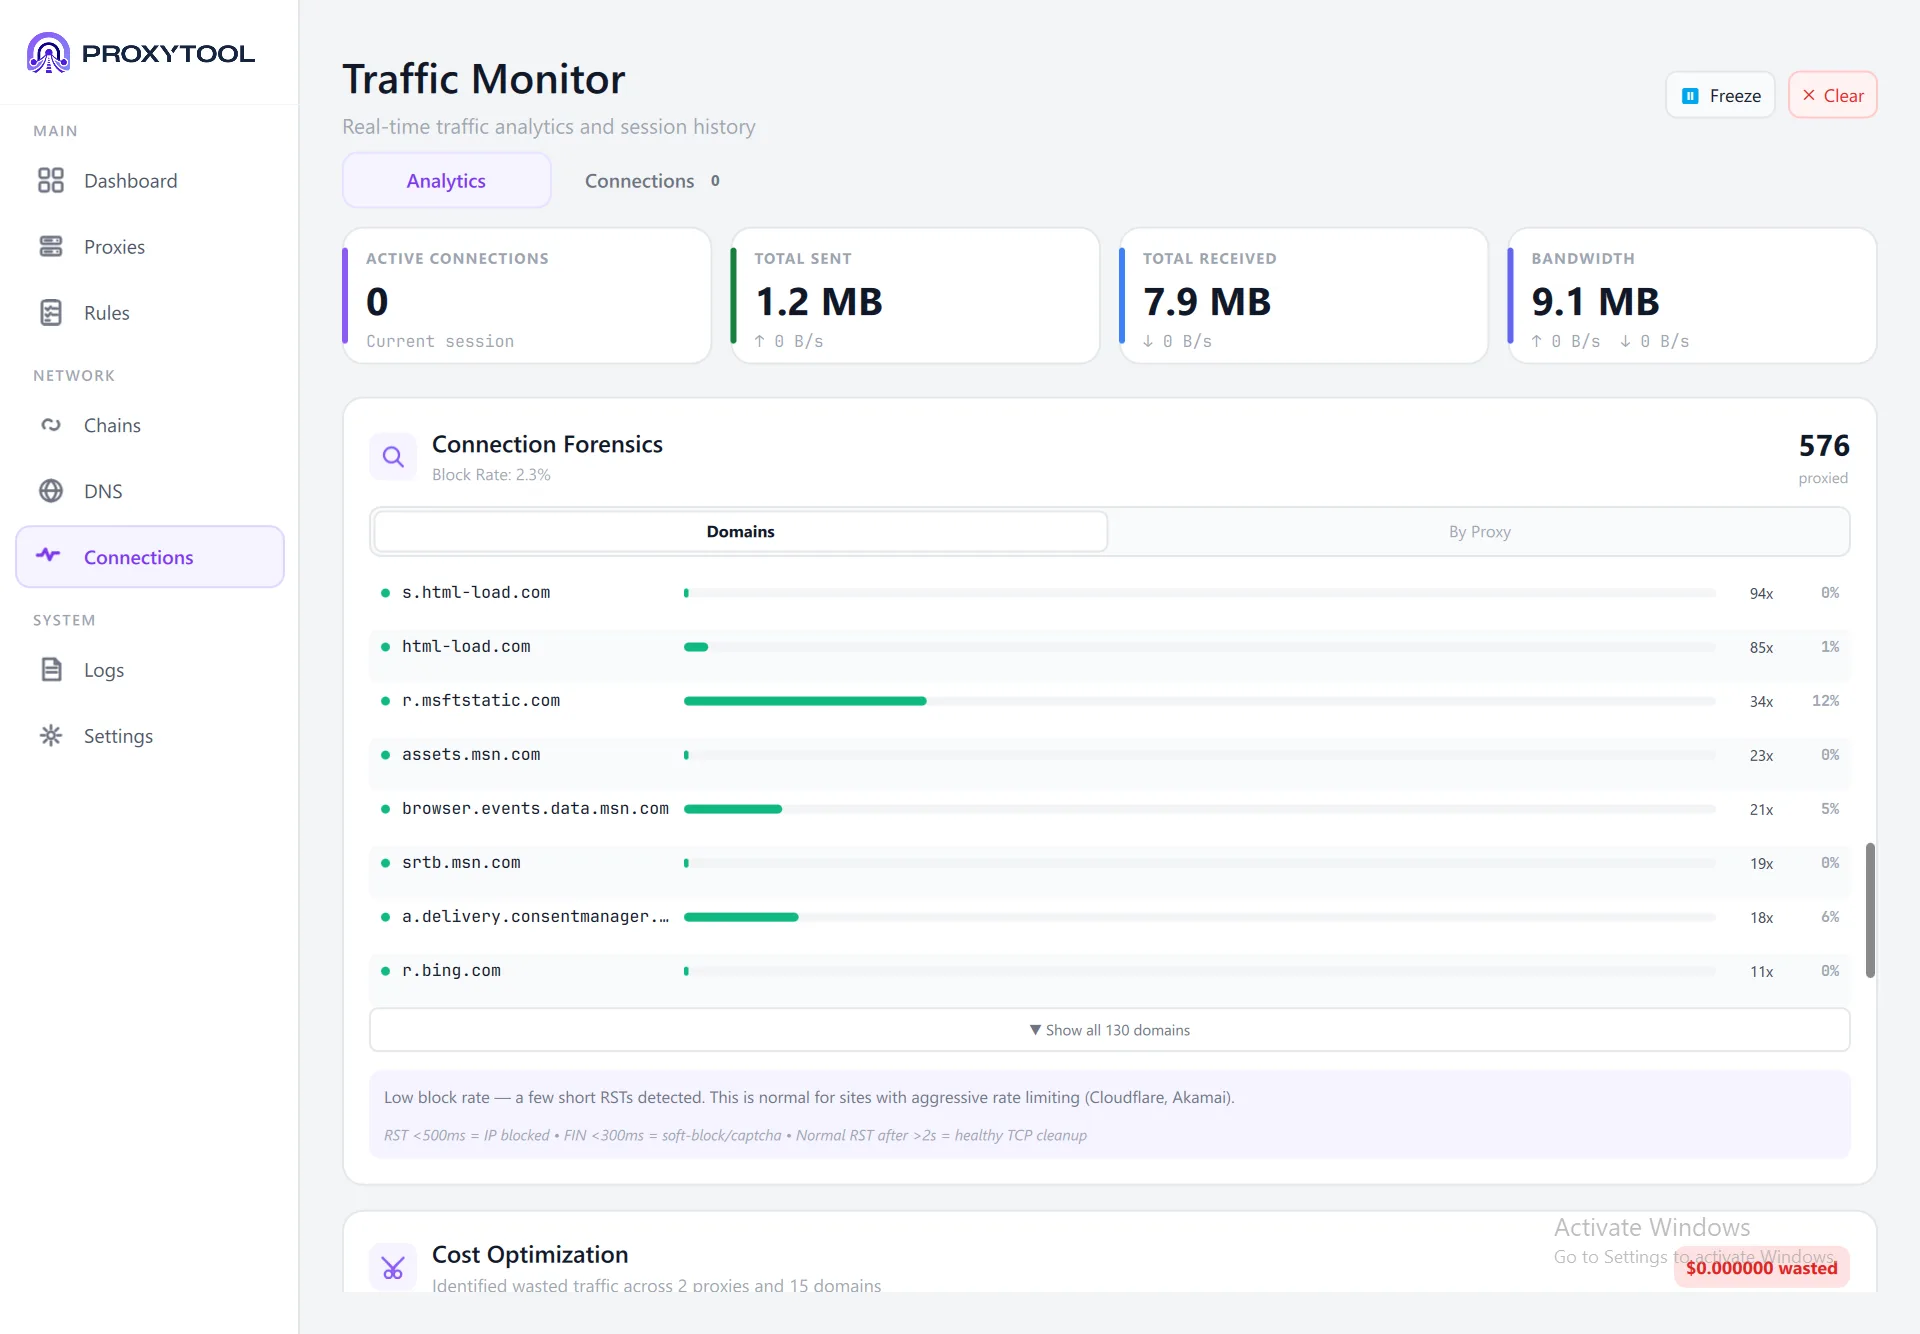Switch forensics view to Domains

740,532
